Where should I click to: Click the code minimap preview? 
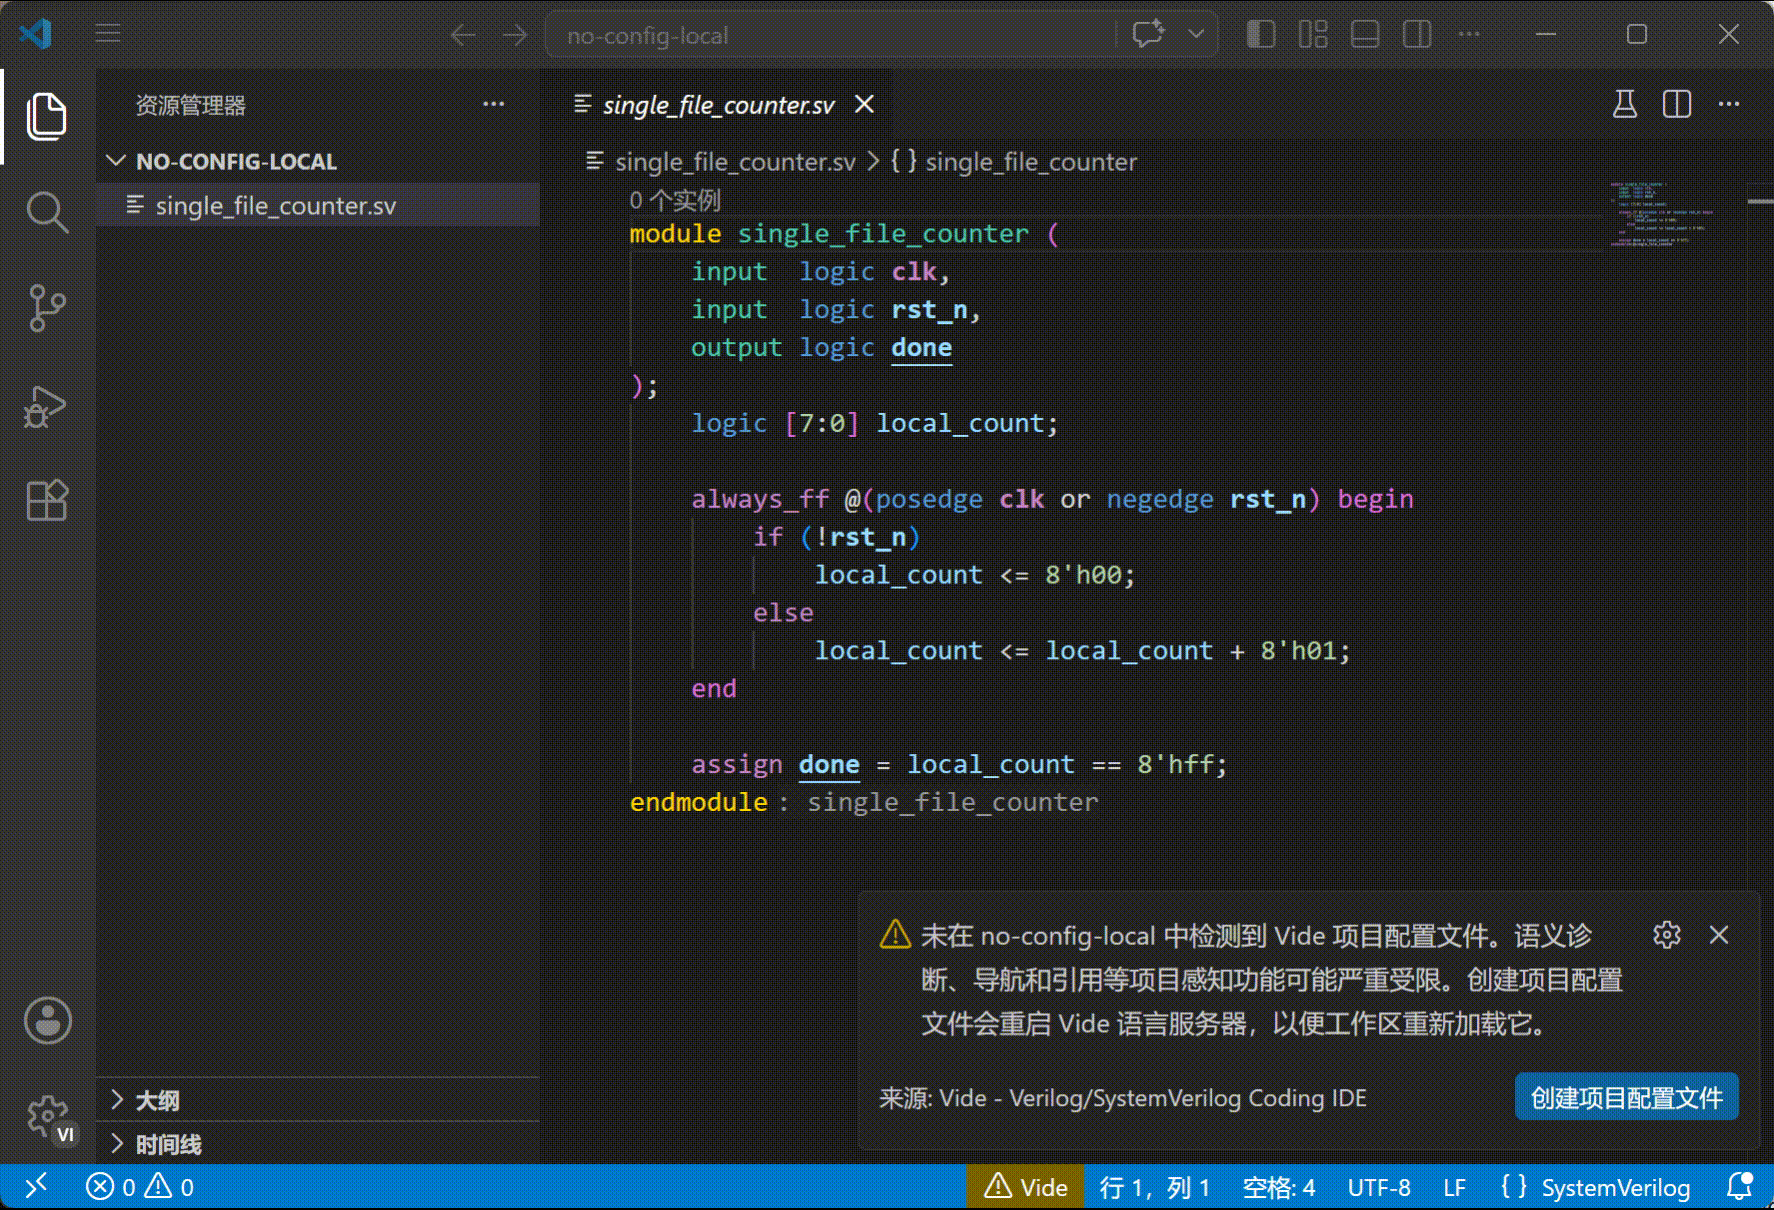[x=1661, y=214]
